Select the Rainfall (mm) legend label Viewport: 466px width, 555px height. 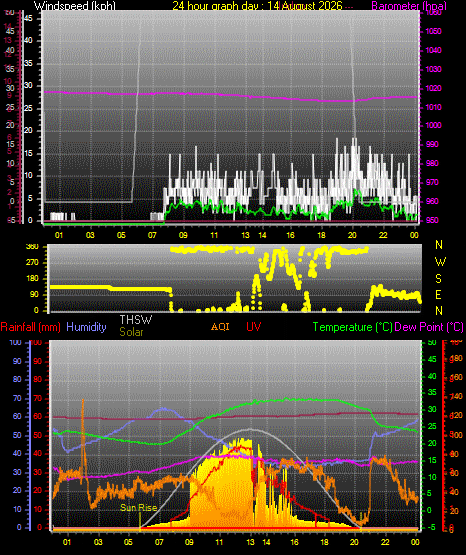click(x=30, y=327)
